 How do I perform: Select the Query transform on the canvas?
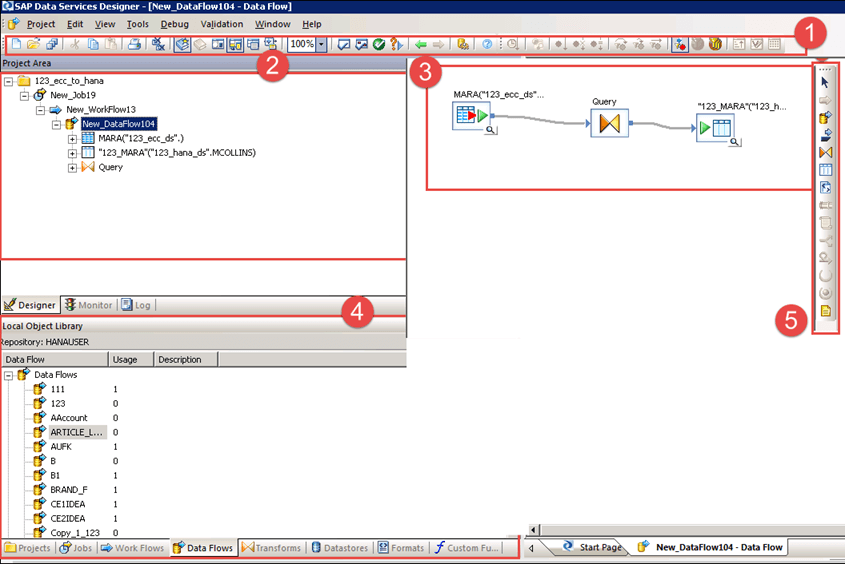pyautogui.click(x=608, y=126)
